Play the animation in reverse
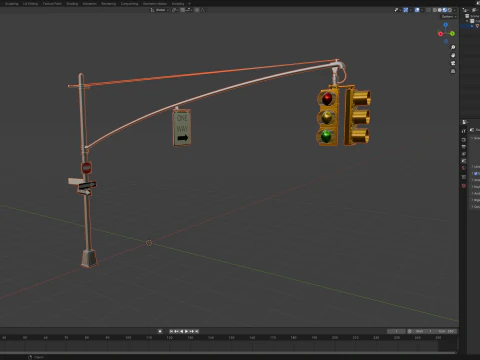The height and width of the screenshot is (360, 480). [182, 331]
